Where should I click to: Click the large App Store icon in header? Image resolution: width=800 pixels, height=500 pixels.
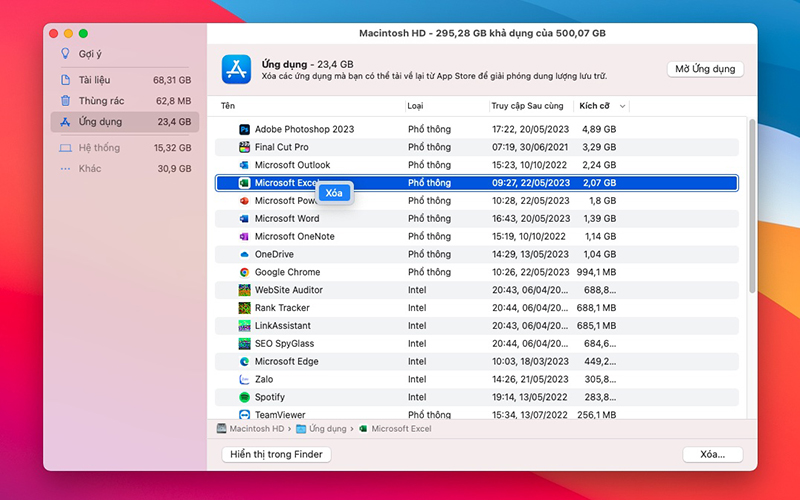236,69
